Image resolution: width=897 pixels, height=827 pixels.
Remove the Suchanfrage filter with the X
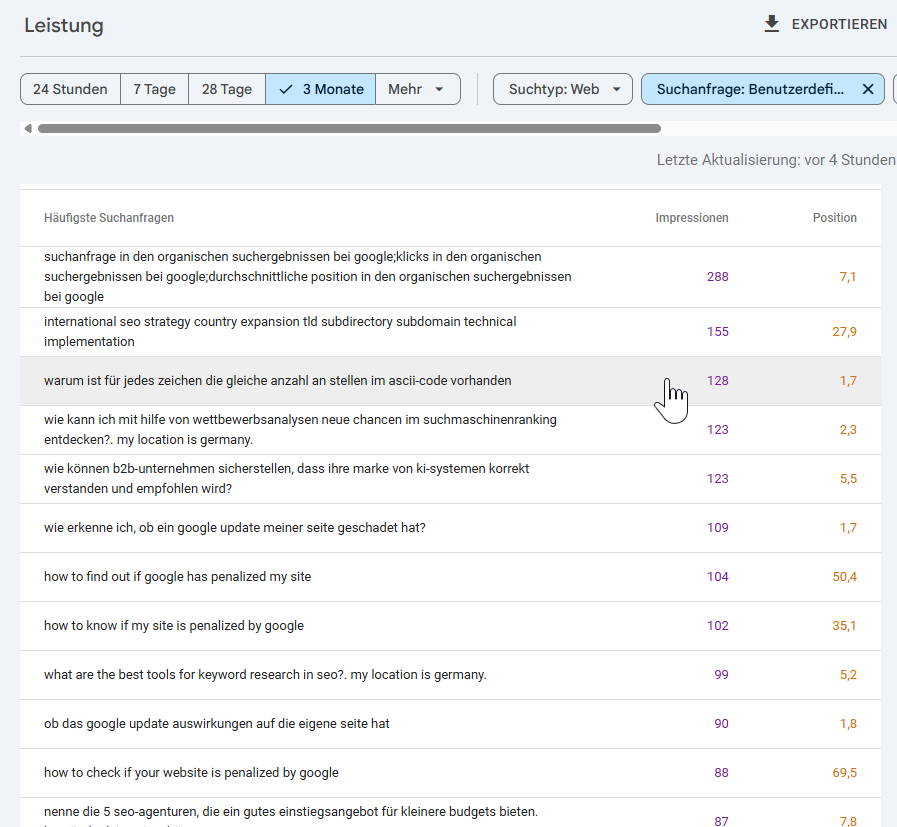tap(868, 89)
